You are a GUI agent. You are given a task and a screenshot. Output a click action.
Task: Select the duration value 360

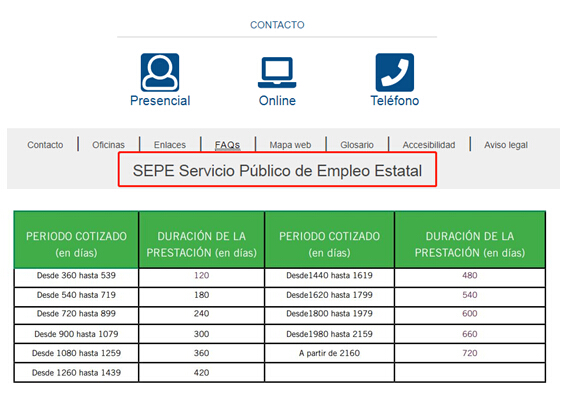click(x=201, y=353)
